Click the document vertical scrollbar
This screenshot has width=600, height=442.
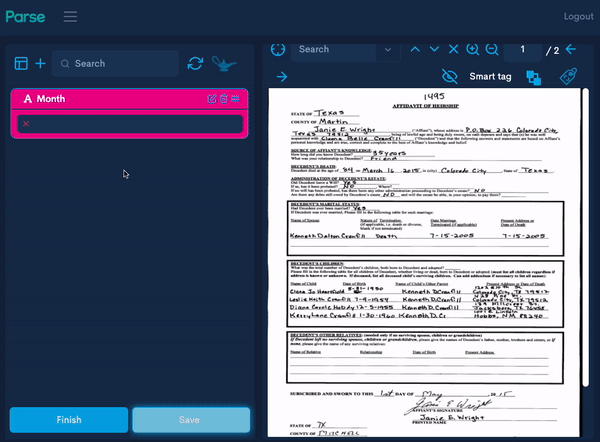pyautogui.click(x=585, y=237)
